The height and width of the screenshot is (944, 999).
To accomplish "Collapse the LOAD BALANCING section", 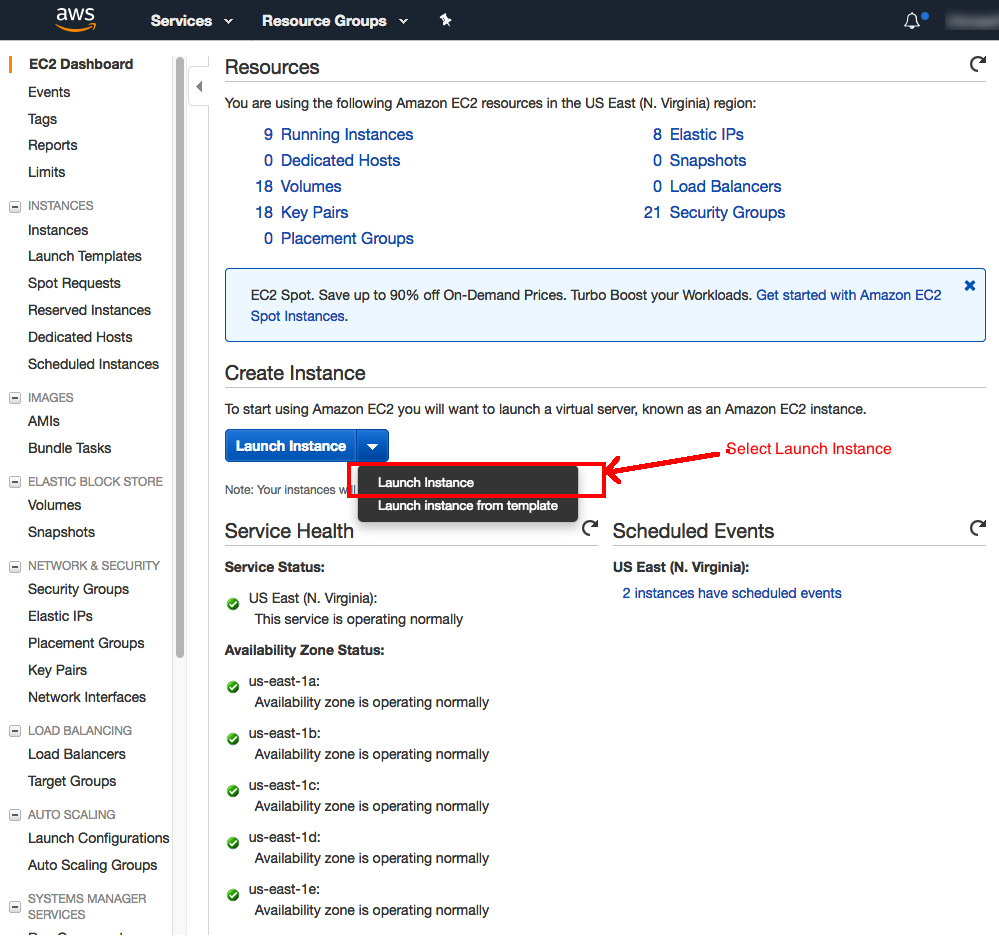I will click(x=15, y=731).
